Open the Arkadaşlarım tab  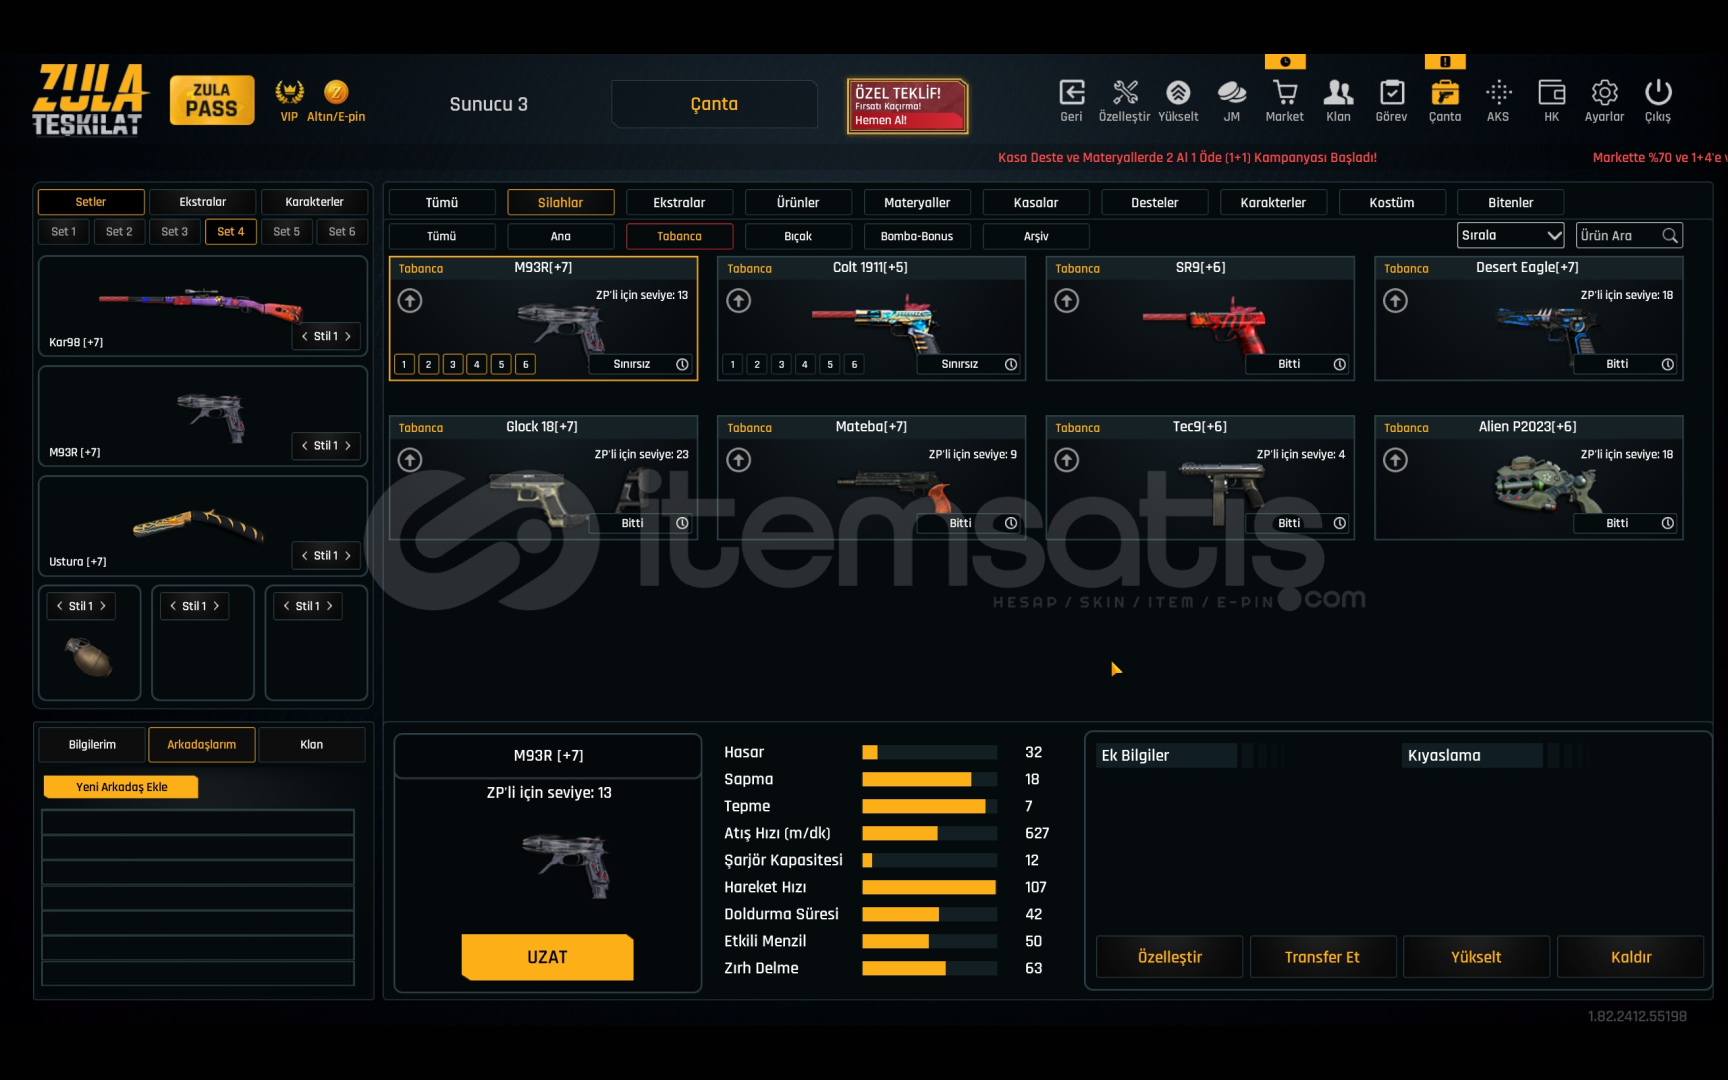point(202,745)
